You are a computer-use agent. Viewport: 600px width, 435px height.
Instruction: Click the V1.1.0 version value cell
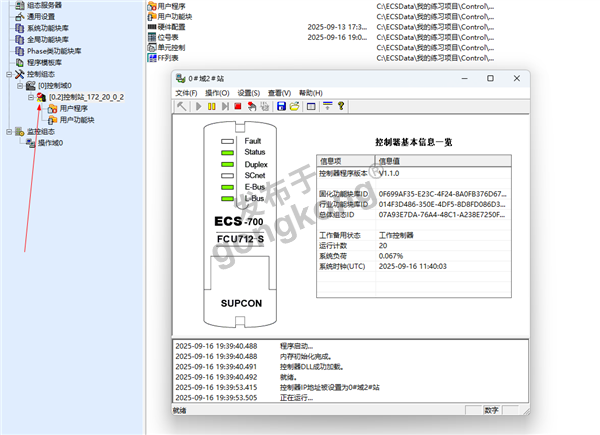(443, 173)
